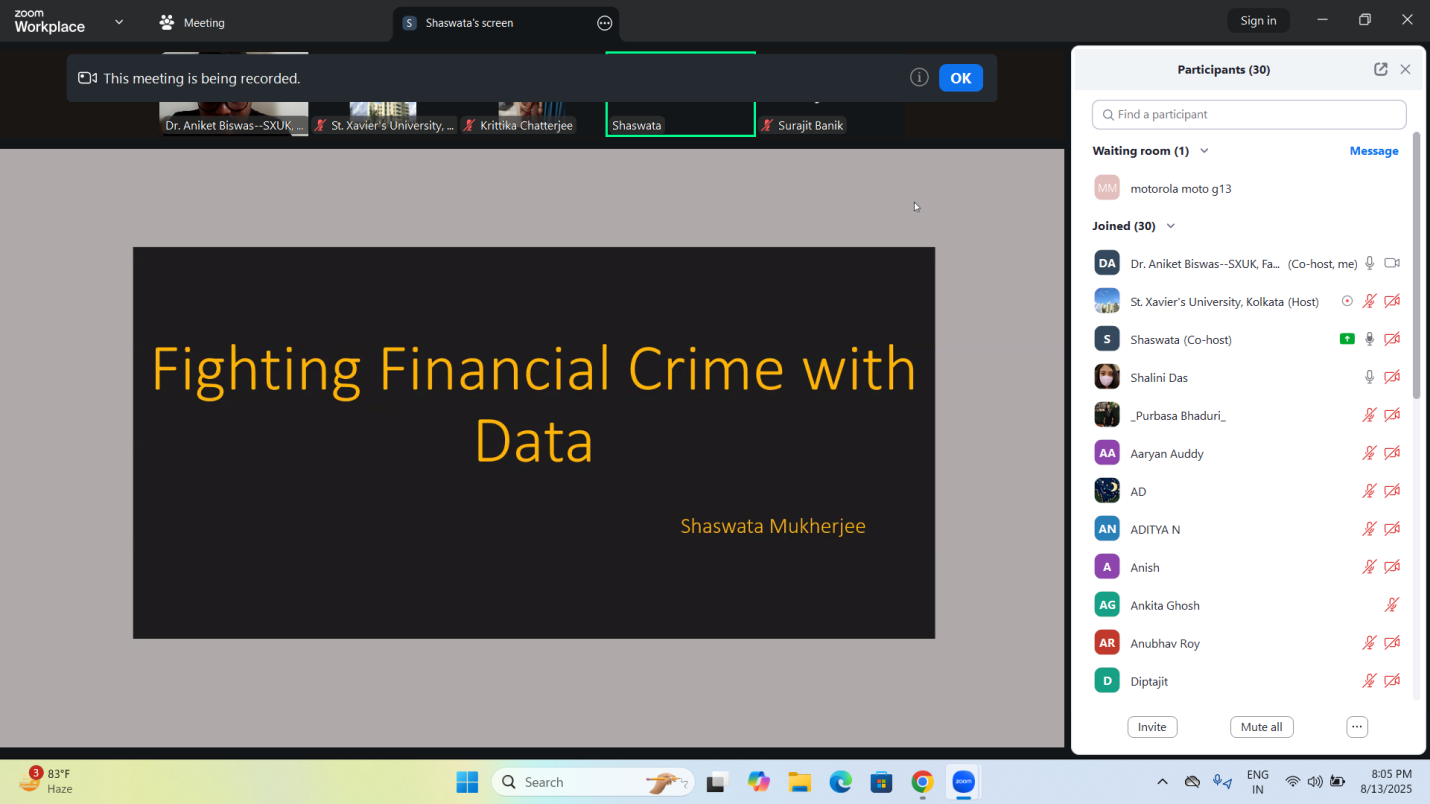Click OK on the recording notice
This screenshot has height=804, width=1430.
click(960, 78)
